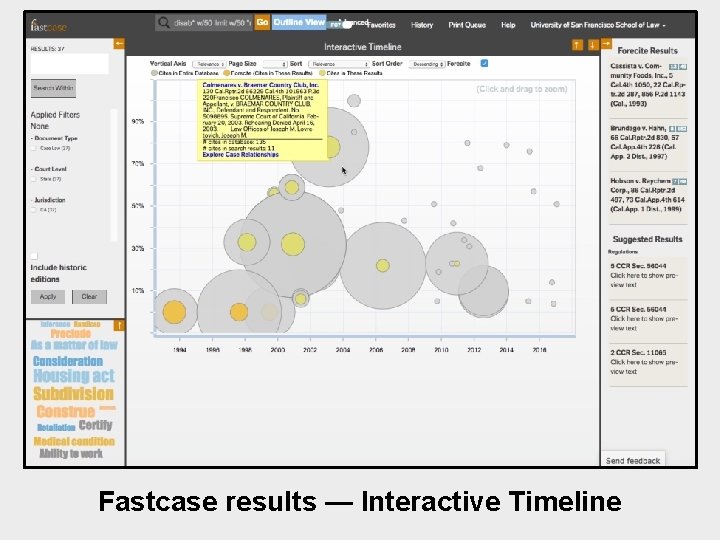Click the Search Within button
720x540 pixels.
click(x=53, y=88)
